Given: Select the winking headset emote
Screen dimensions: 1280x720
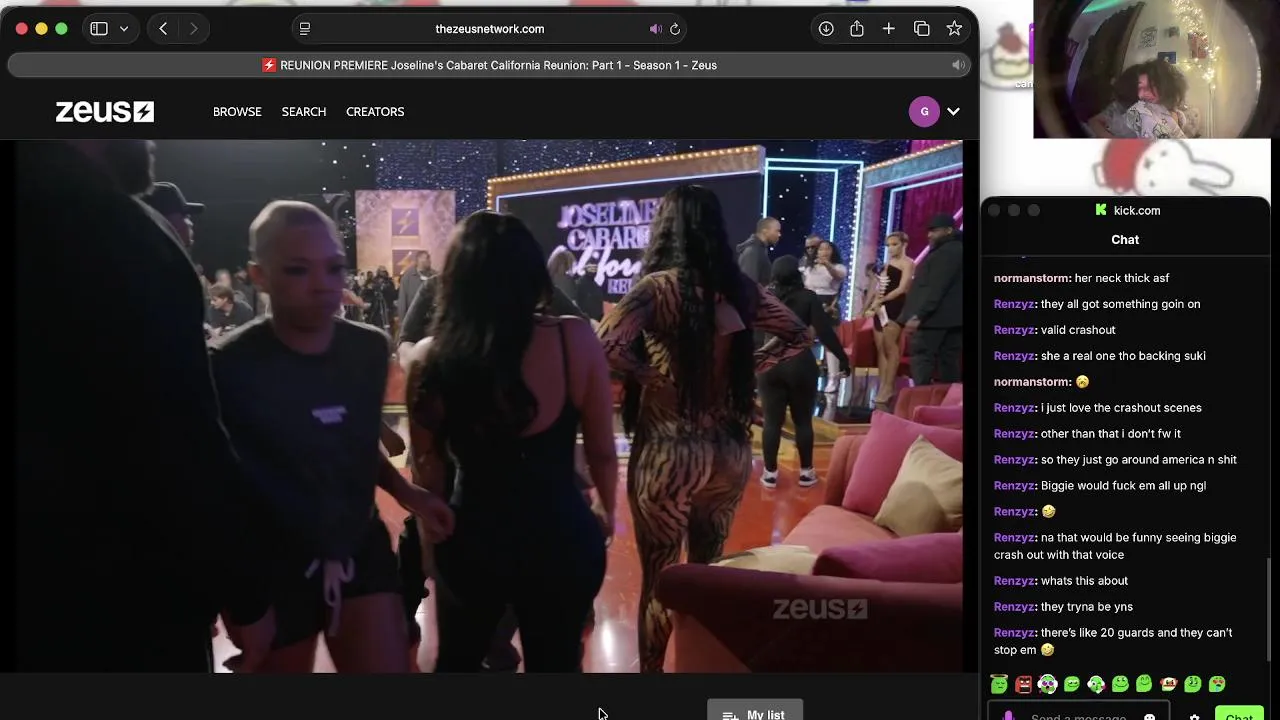Looking at the screenshot, I should (x=1096, y=684).
